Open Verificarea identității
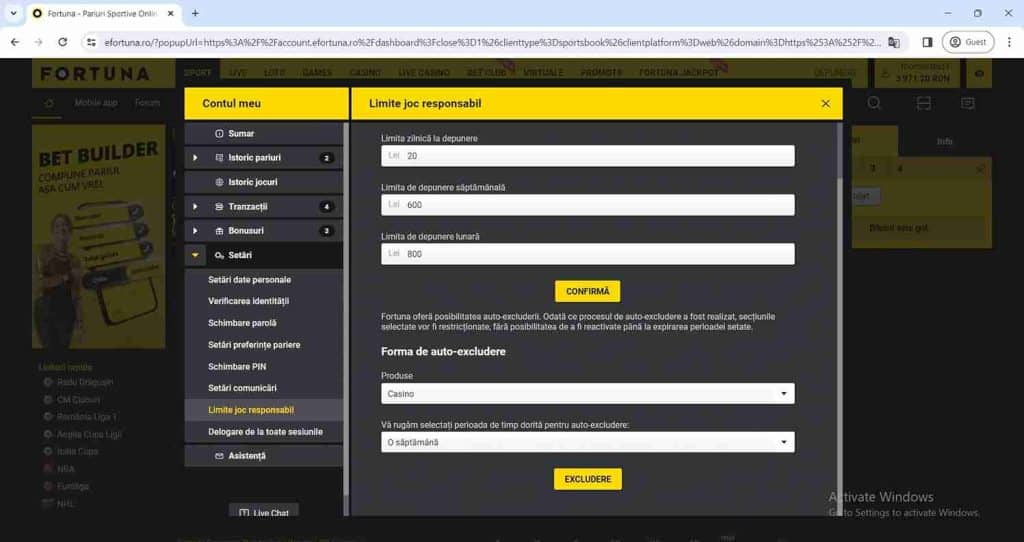1024x542 pixels. (x=248, y=301)
